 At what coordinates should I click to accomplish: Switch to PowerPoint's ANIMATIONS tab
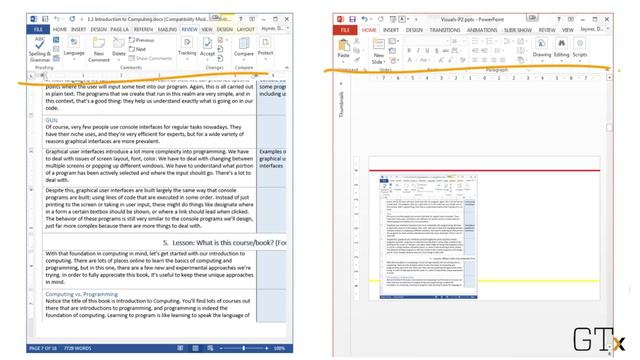[x=482, y=30]
